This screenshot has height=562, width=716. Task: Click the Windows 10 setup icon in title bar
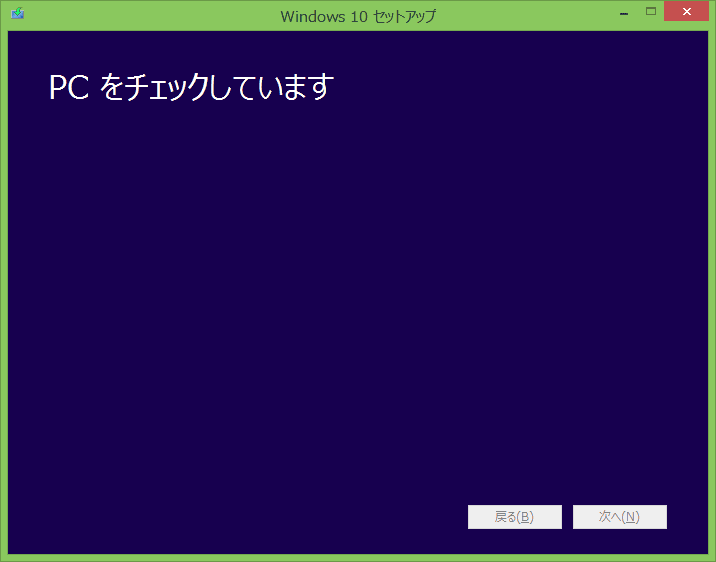[x=17, y=13]
